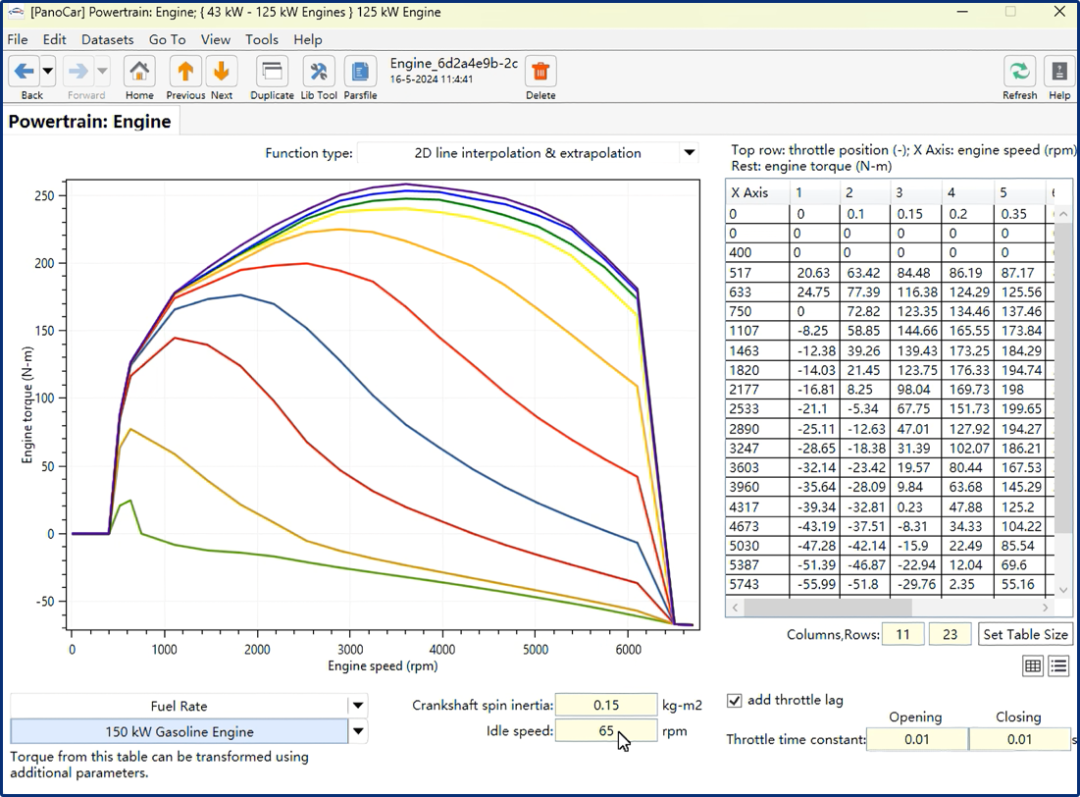
Task: Open the Back history dropdown arrow
Action: (48, 71)
